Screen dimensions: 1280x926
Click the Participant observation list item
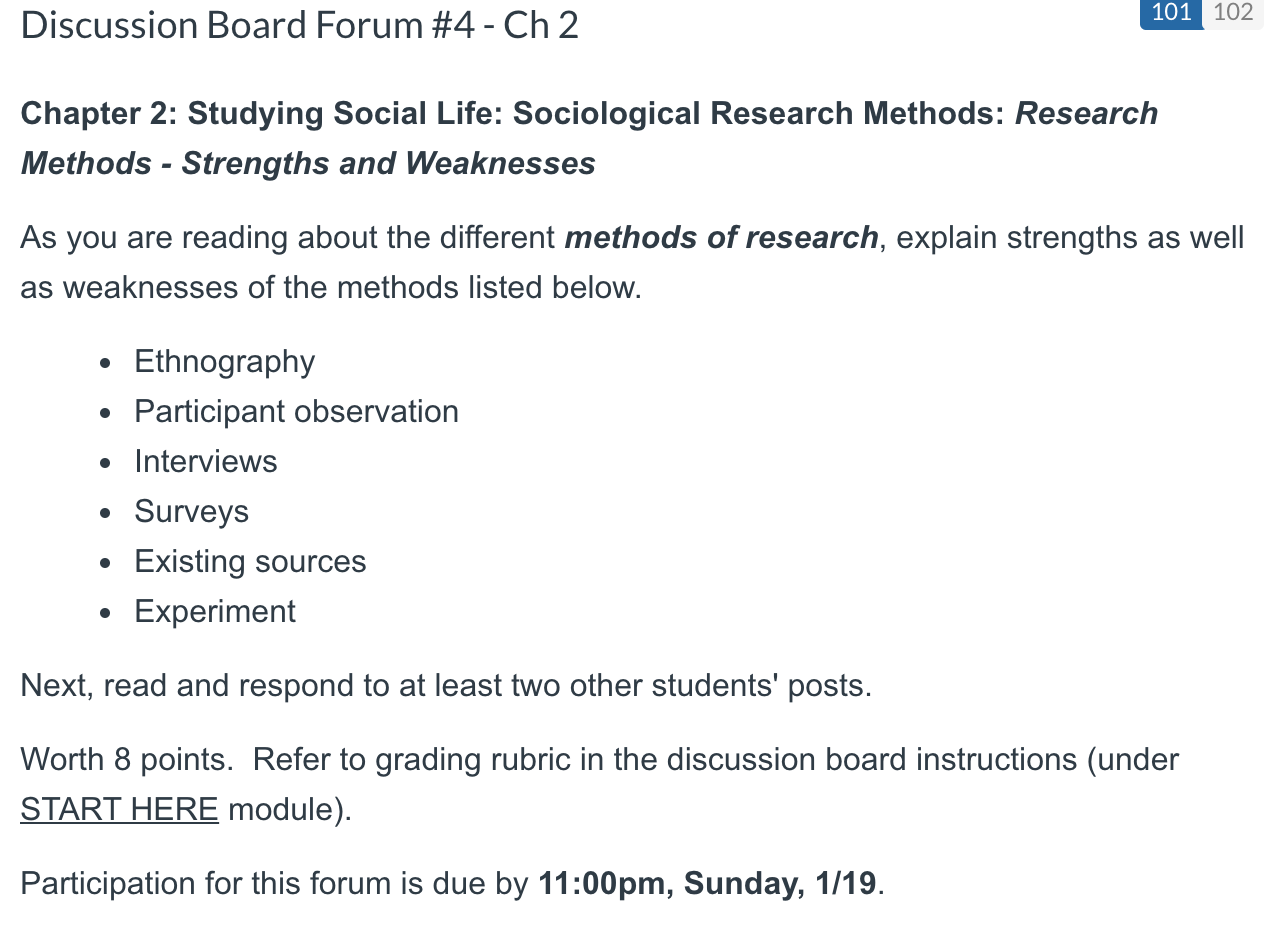tap(296, 411)
